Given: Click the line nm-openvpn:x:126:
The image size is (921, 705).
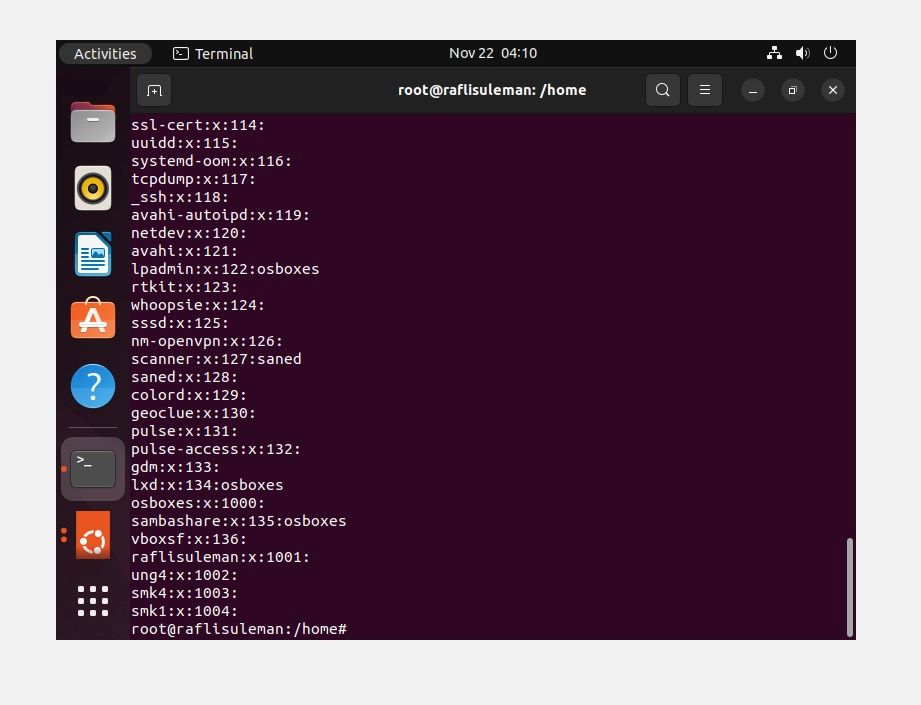Looking at the screenshot, I should [207, 341].
